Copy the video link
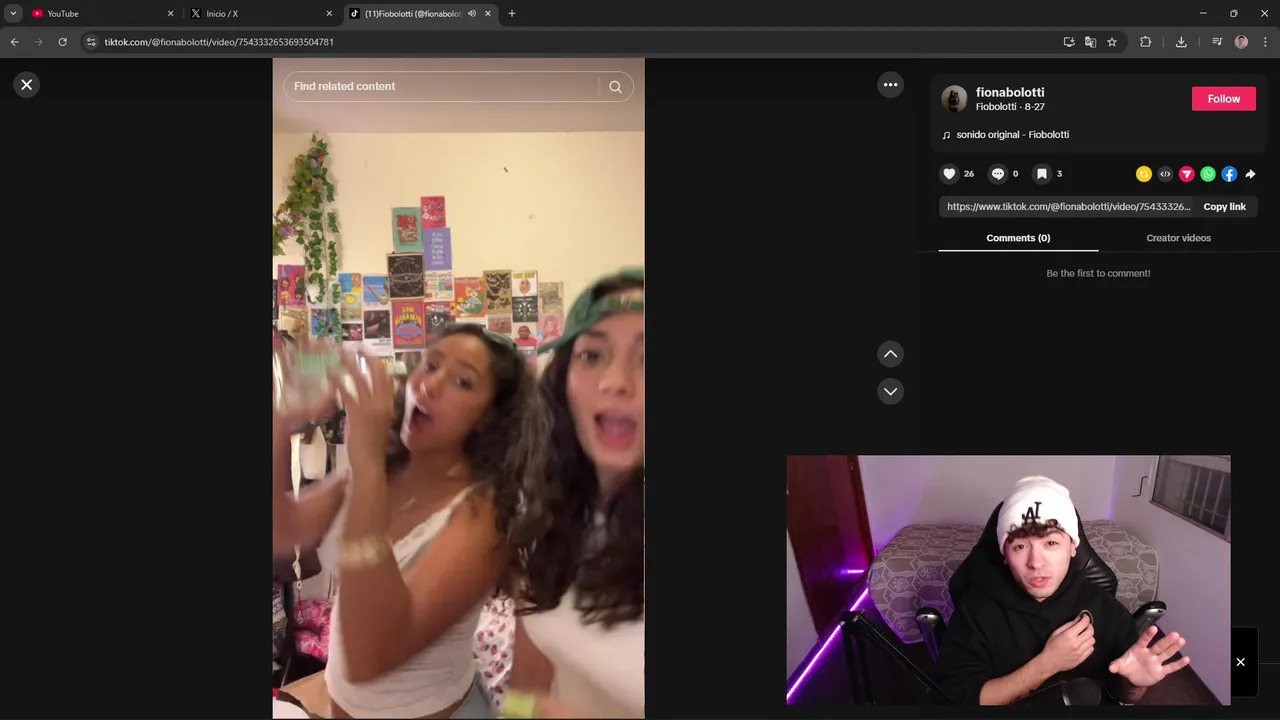Image resolution: width=1280 pixels, height=720 pixels. (1224, 207)
